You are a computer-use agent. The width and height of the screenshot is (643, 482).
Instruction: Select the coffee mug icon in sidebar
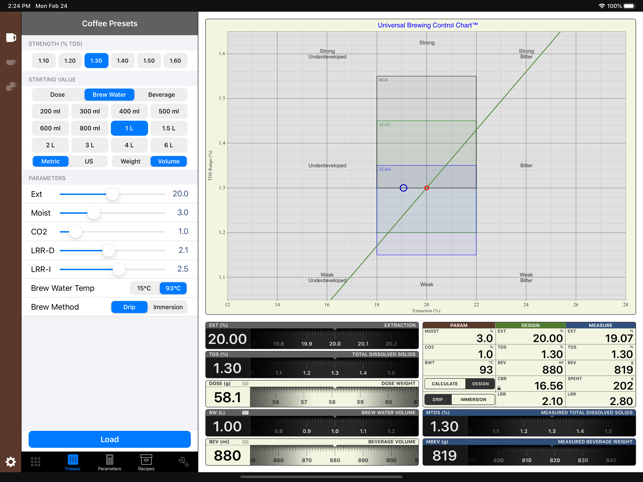pos(11,38)
